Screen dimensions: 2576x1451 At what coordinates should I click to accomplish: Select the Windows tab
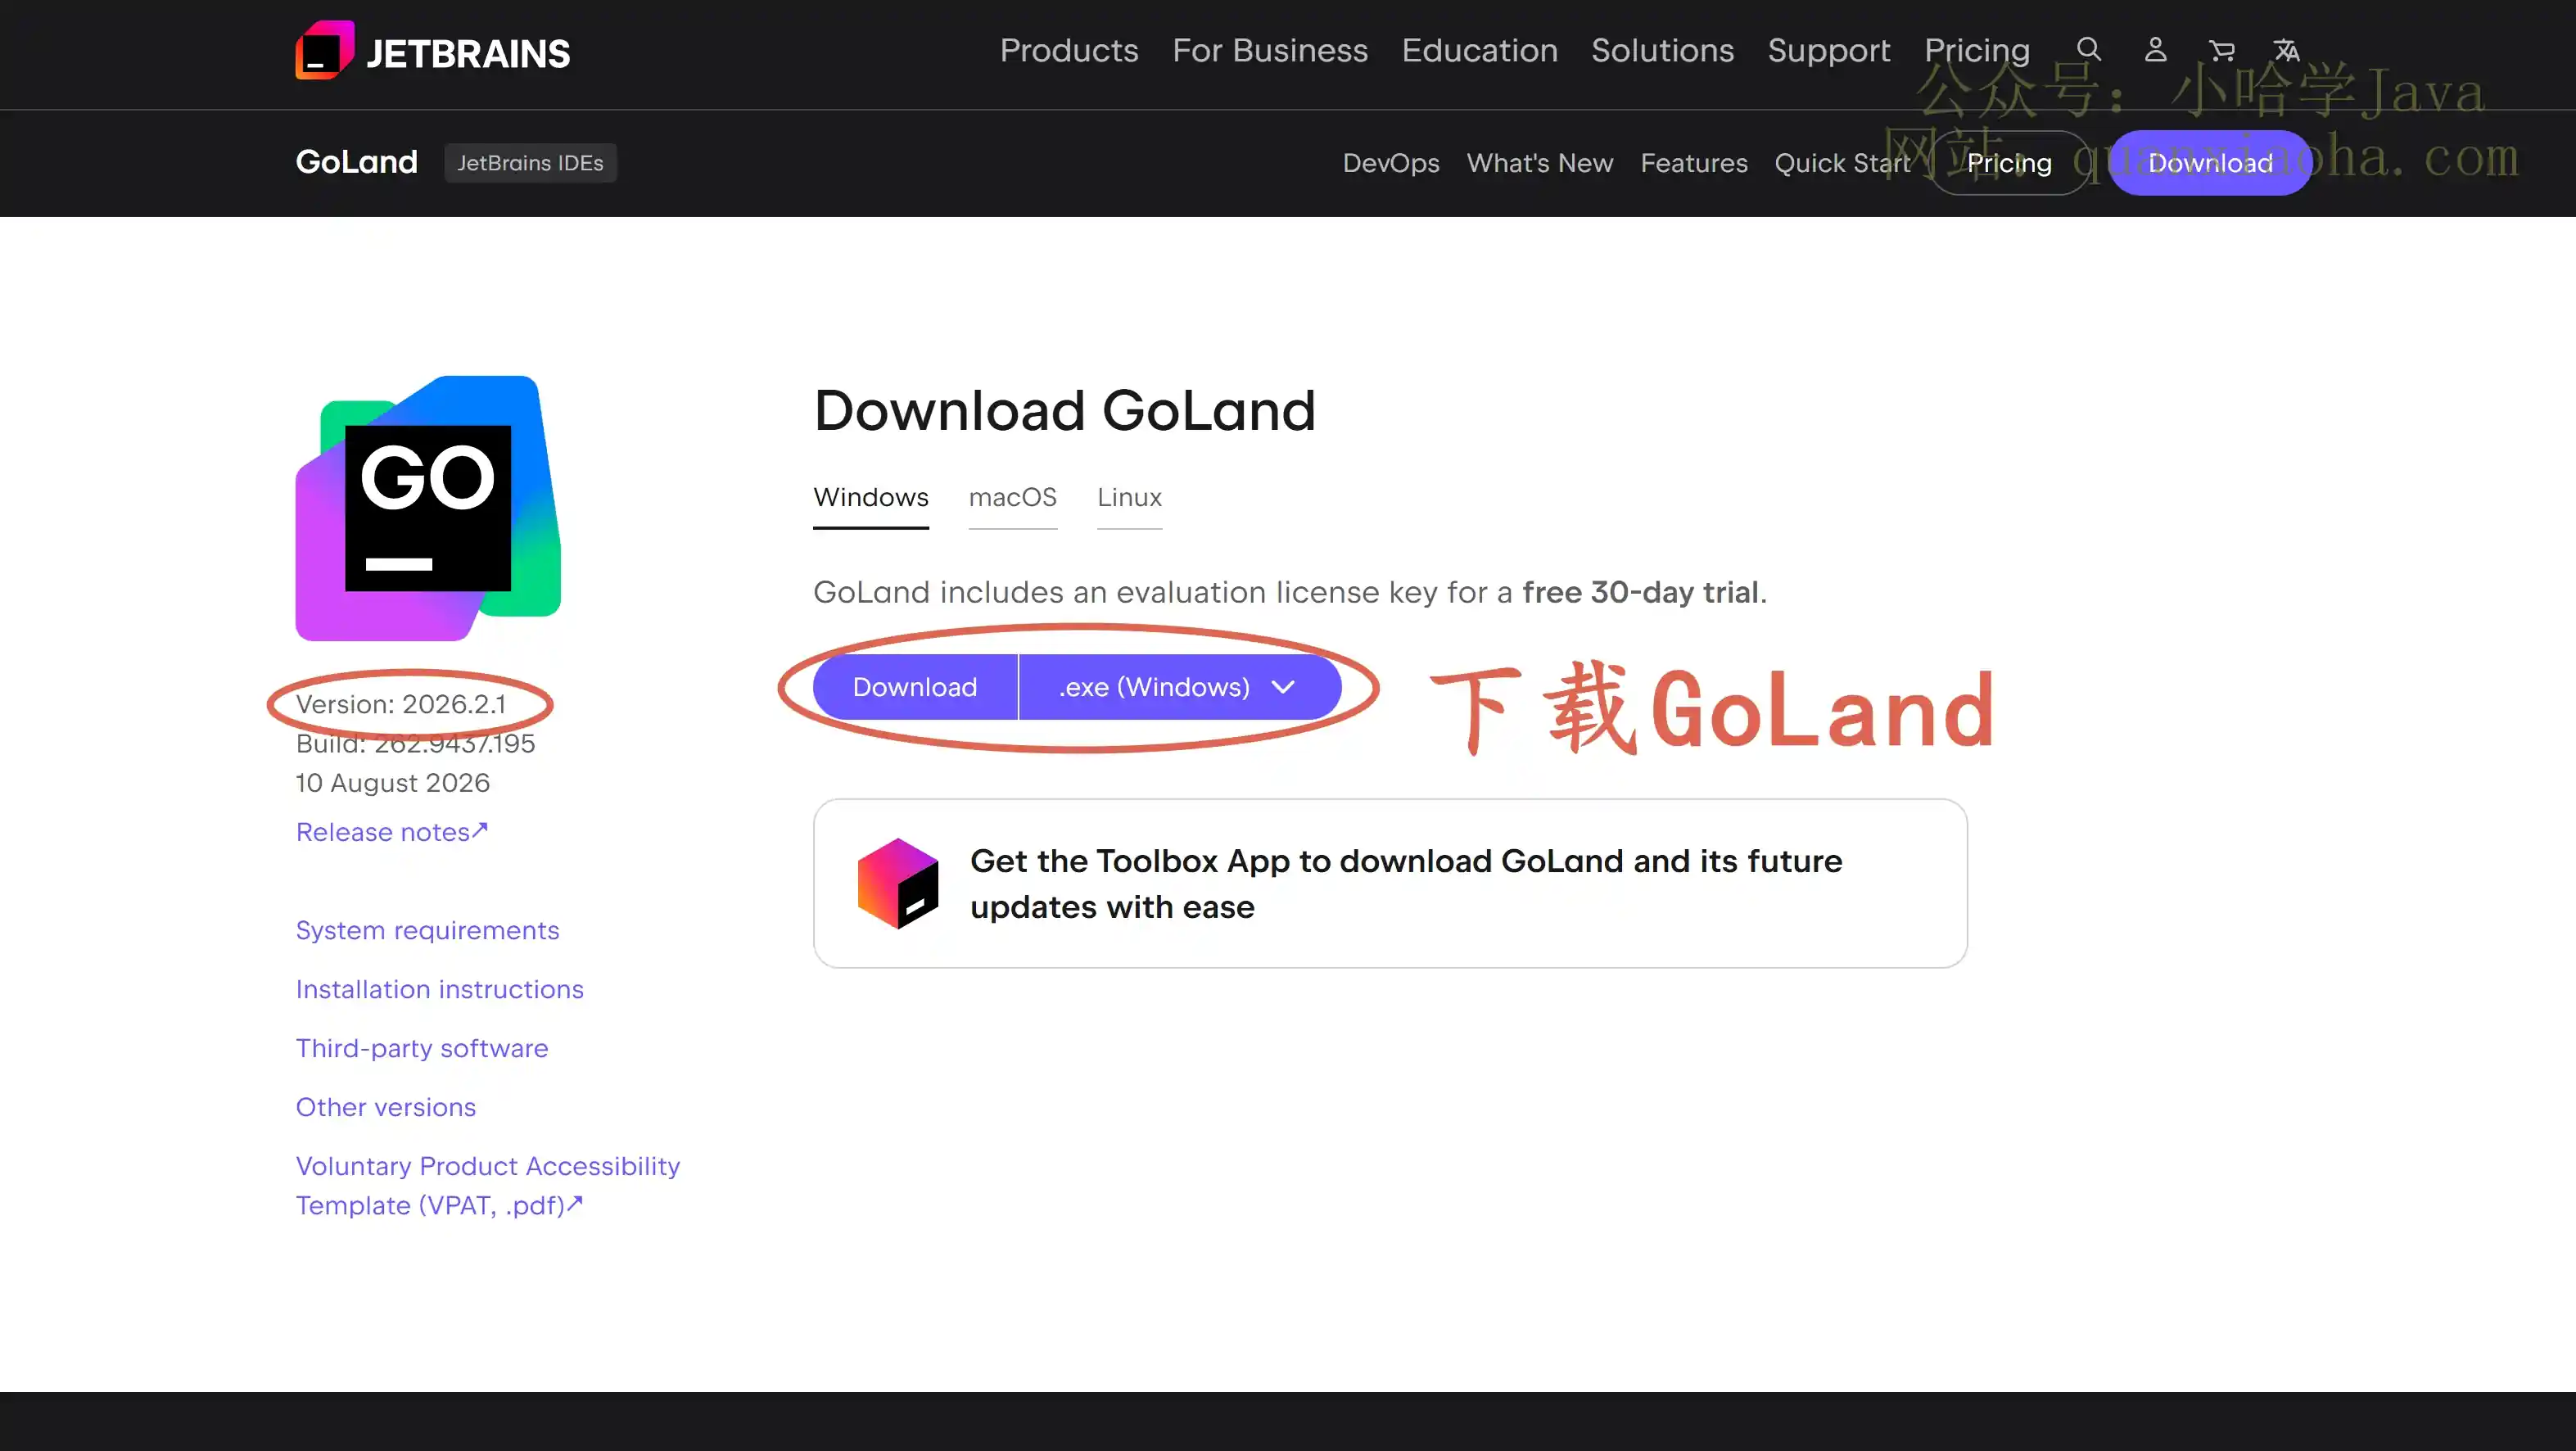pos(870,497)
